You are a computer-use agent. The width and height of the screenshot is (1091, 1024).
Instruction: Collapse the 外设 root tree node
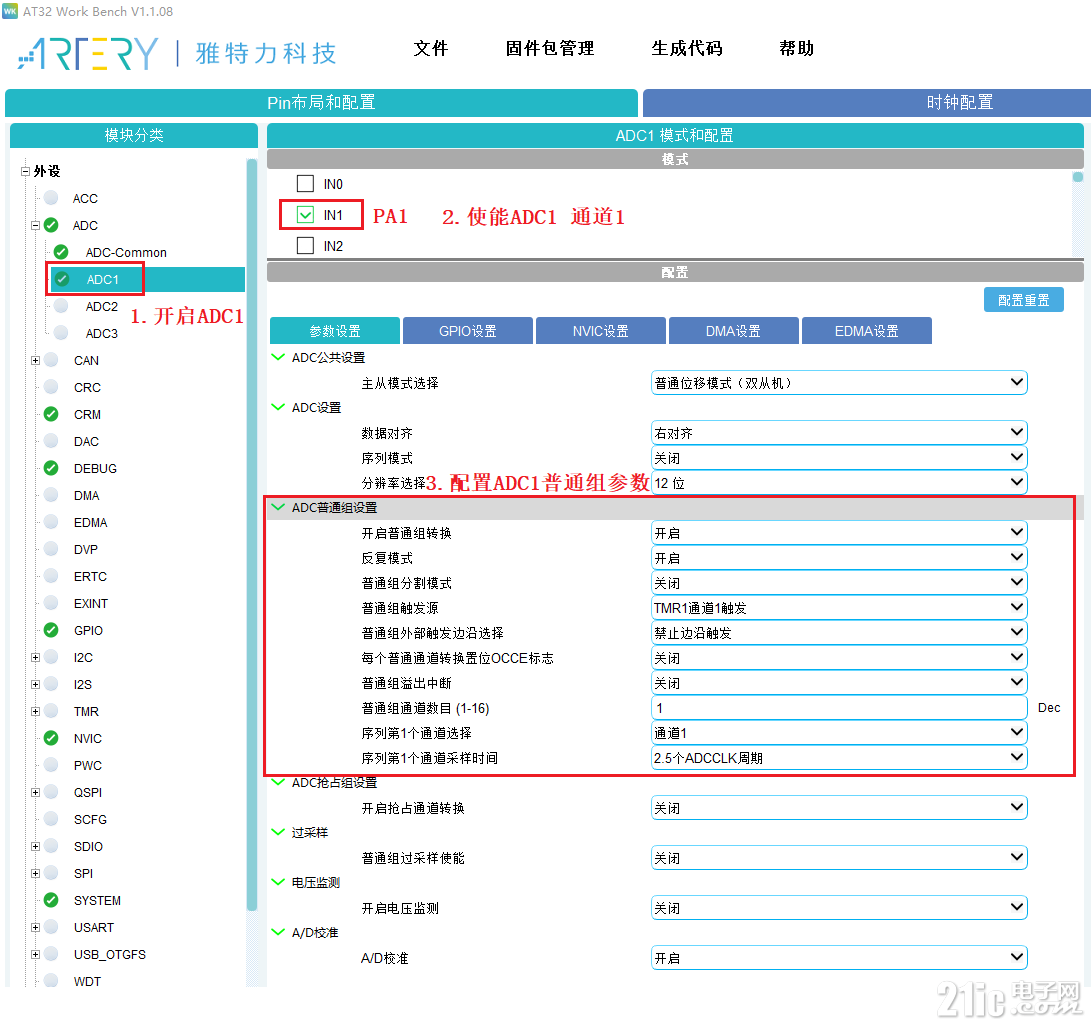(x=25, y=171)
